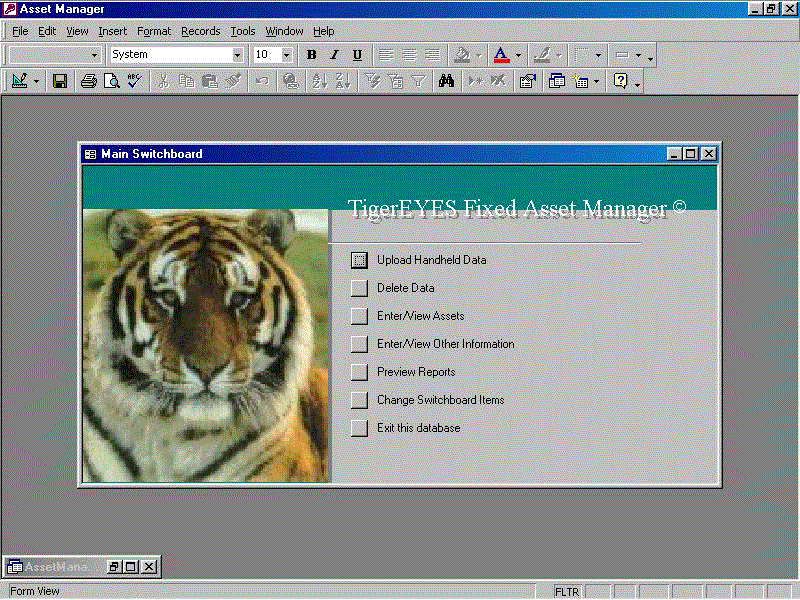Click Filter By Selection icon
The width and height of the screenshot is (800, 600).
point(372,81)
